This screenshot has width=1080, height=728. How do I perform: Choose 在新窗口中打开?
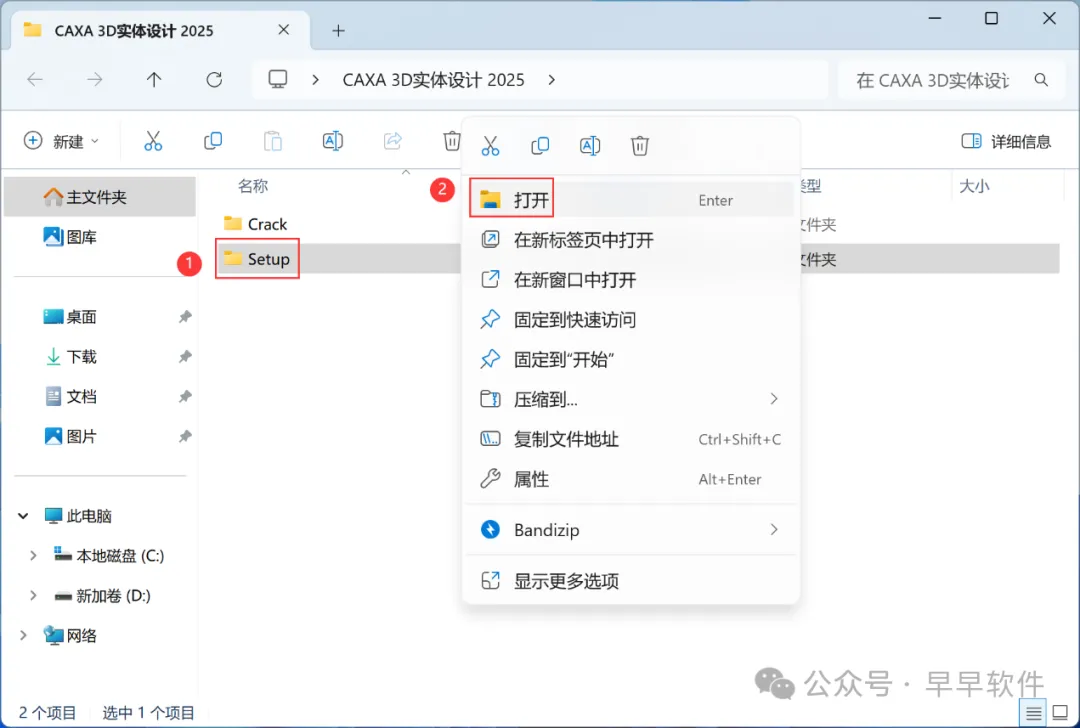click(630, 280)
